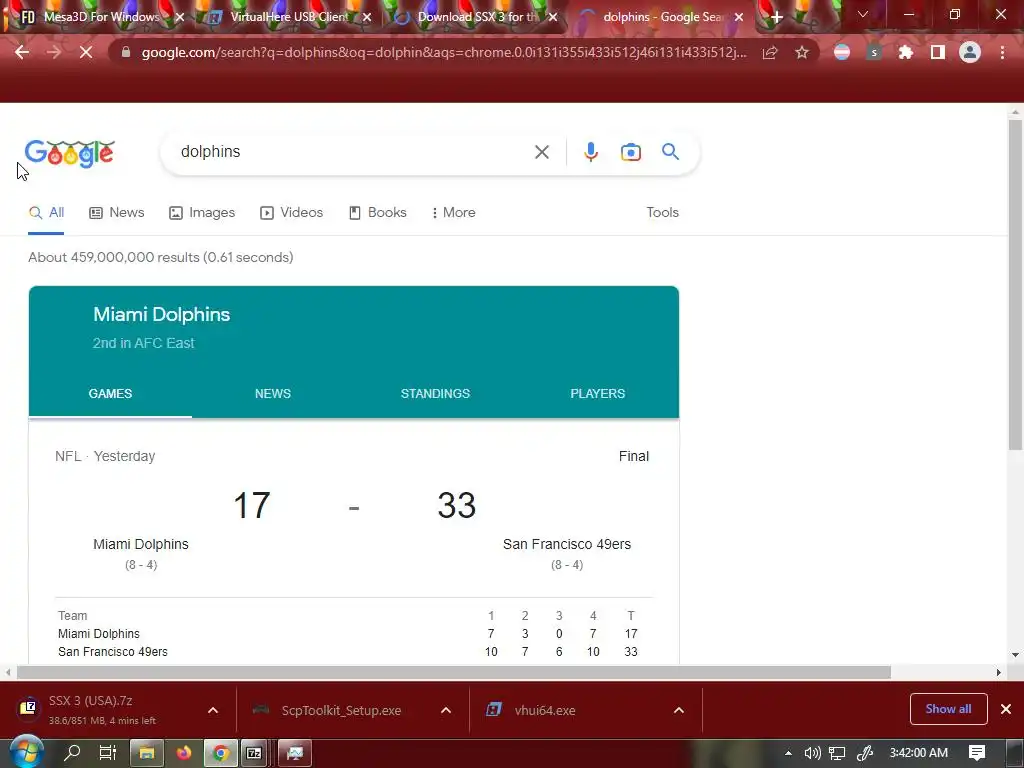This screenshot has width=1024, height=768.
Task: Click the horizontal page scrollbar
Action: click(454, 673)
